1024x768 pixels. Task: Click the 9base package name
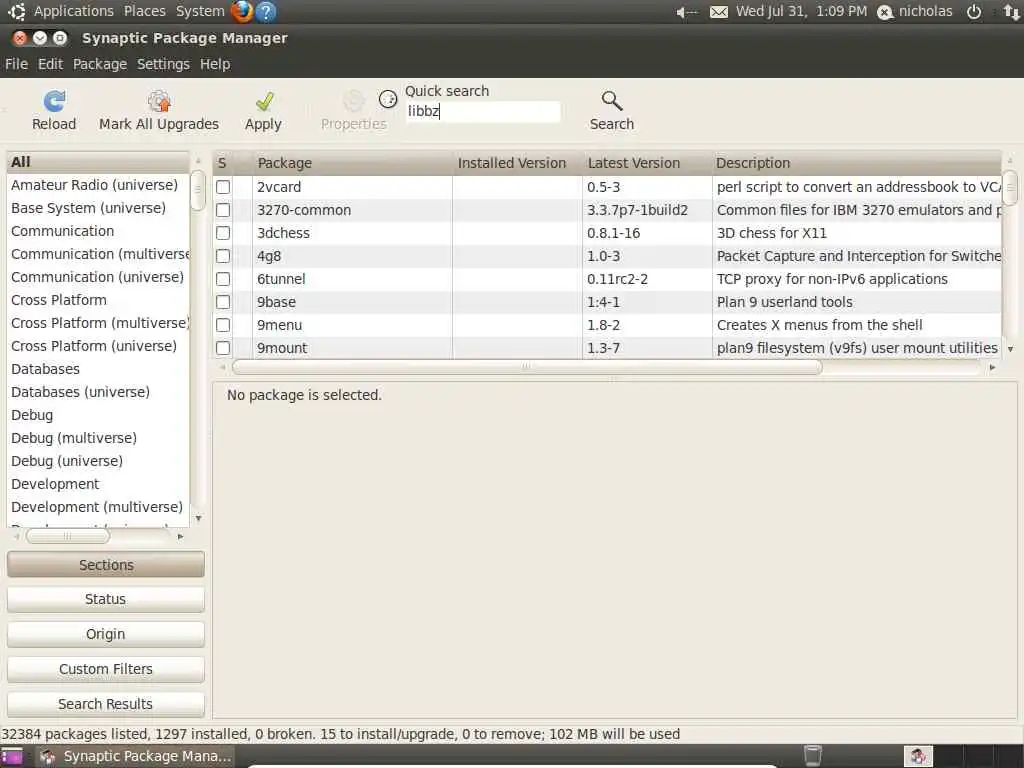(276, 302)
